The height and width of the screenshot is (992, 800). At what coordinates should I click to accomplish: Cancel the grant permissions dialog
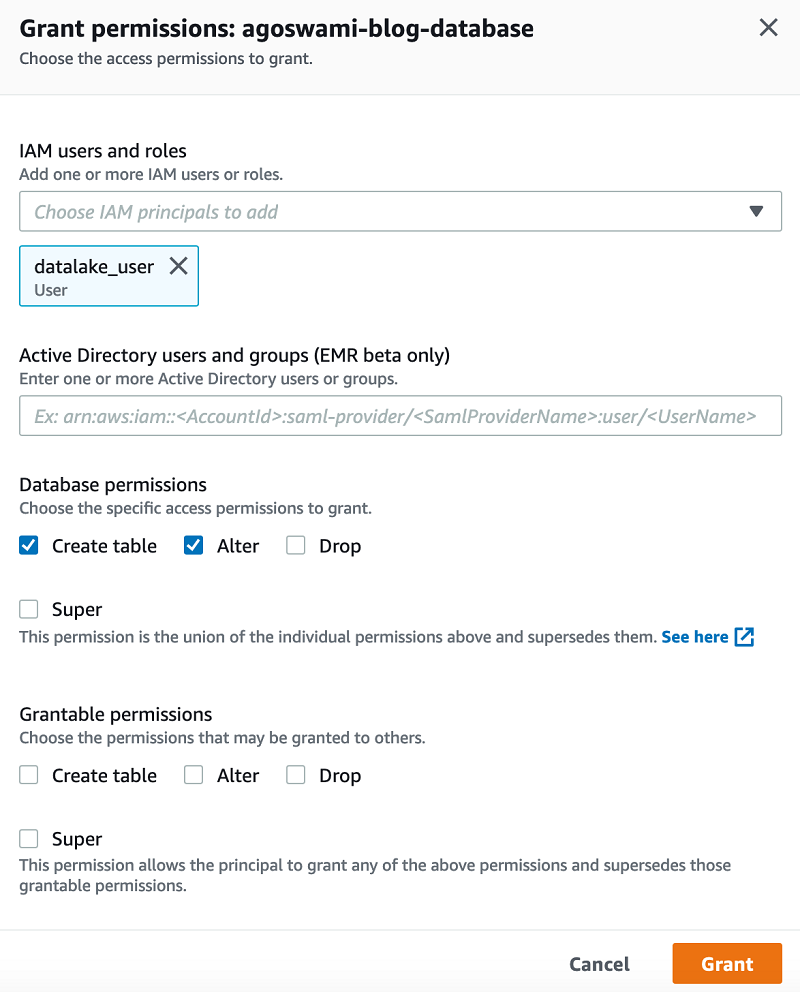coord(599,964)
